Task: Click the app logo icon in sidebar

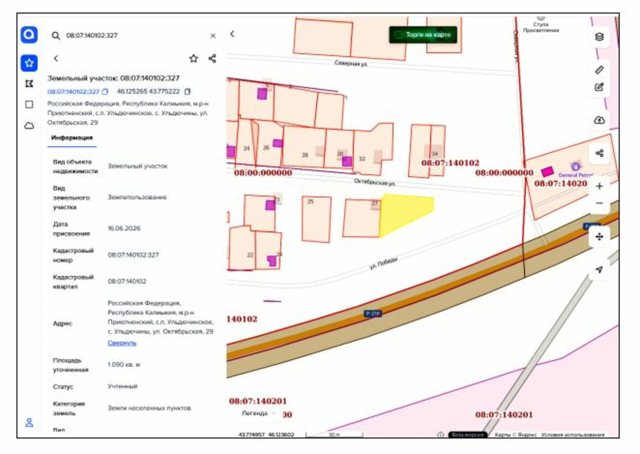Action: 29,35
